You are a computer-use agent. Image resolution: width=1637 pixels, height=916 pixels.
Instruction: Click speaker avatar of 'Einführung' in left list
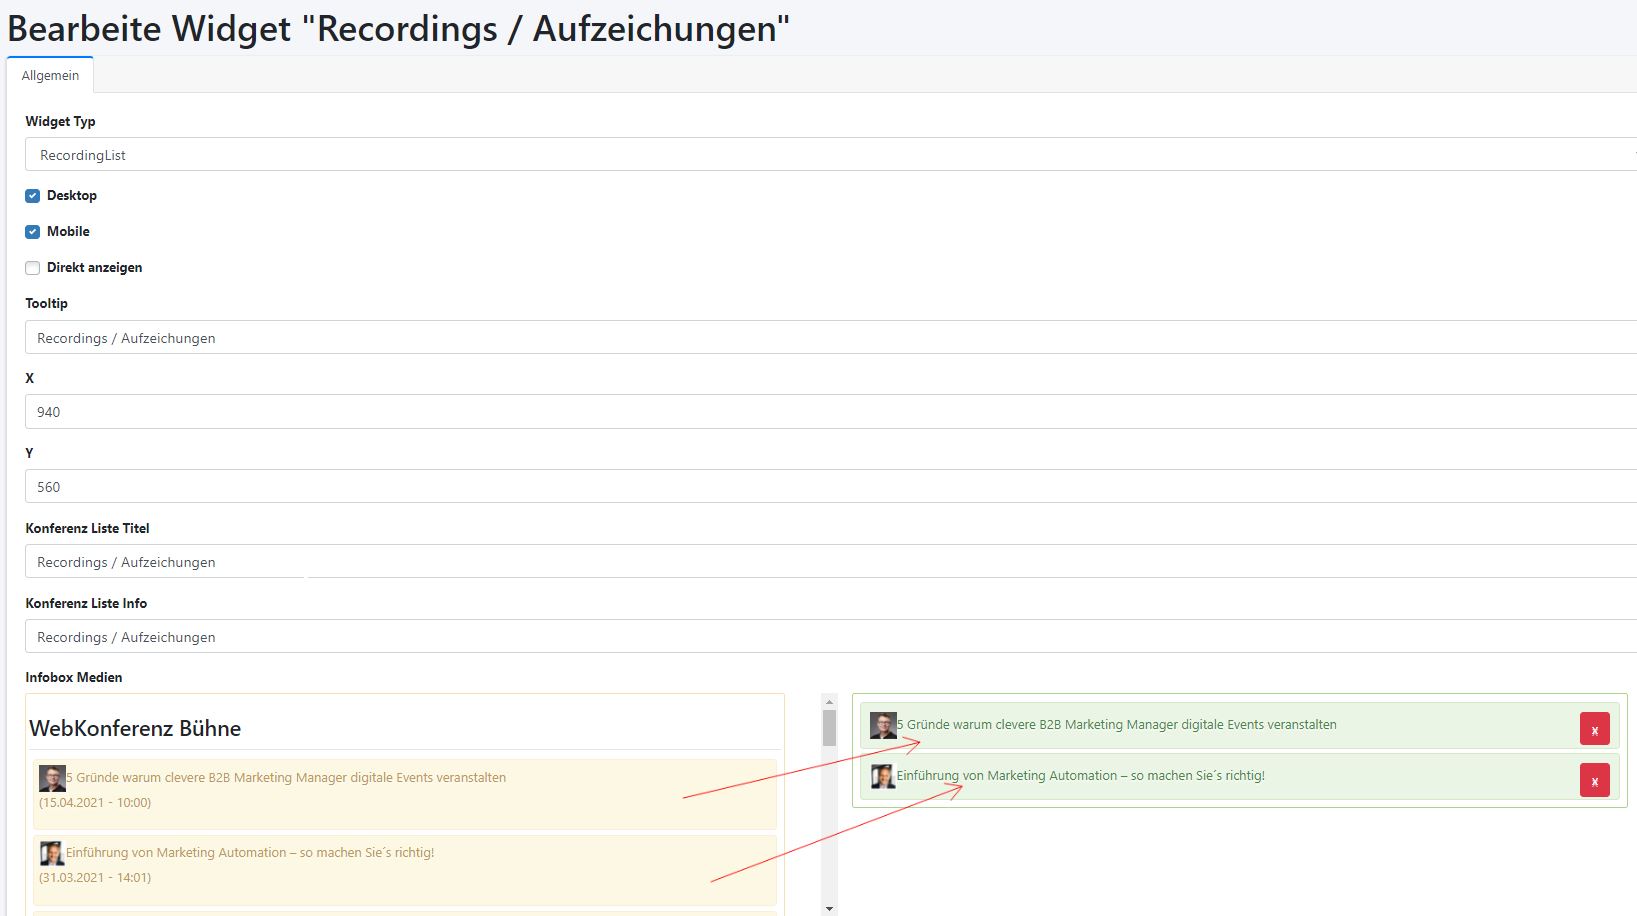pos(52,853)
